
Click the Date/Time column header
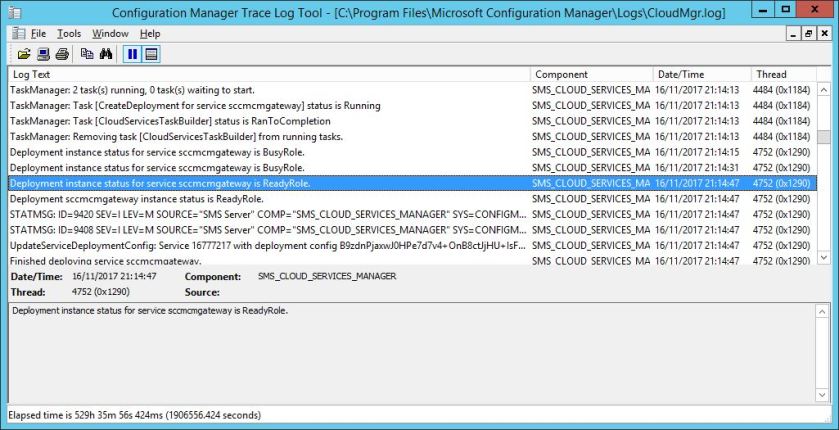coord(702,74)
